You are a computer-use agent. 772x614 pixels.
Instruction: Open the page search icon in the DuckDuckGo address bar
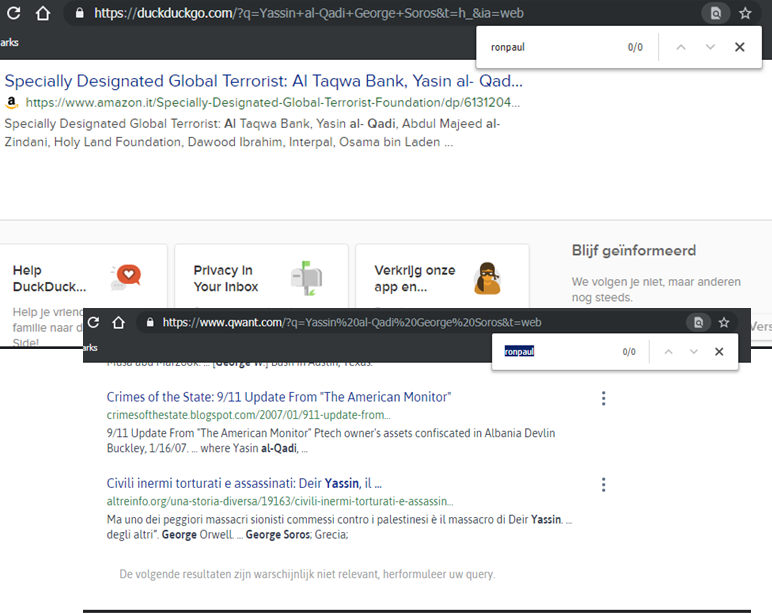coord(715,13)
